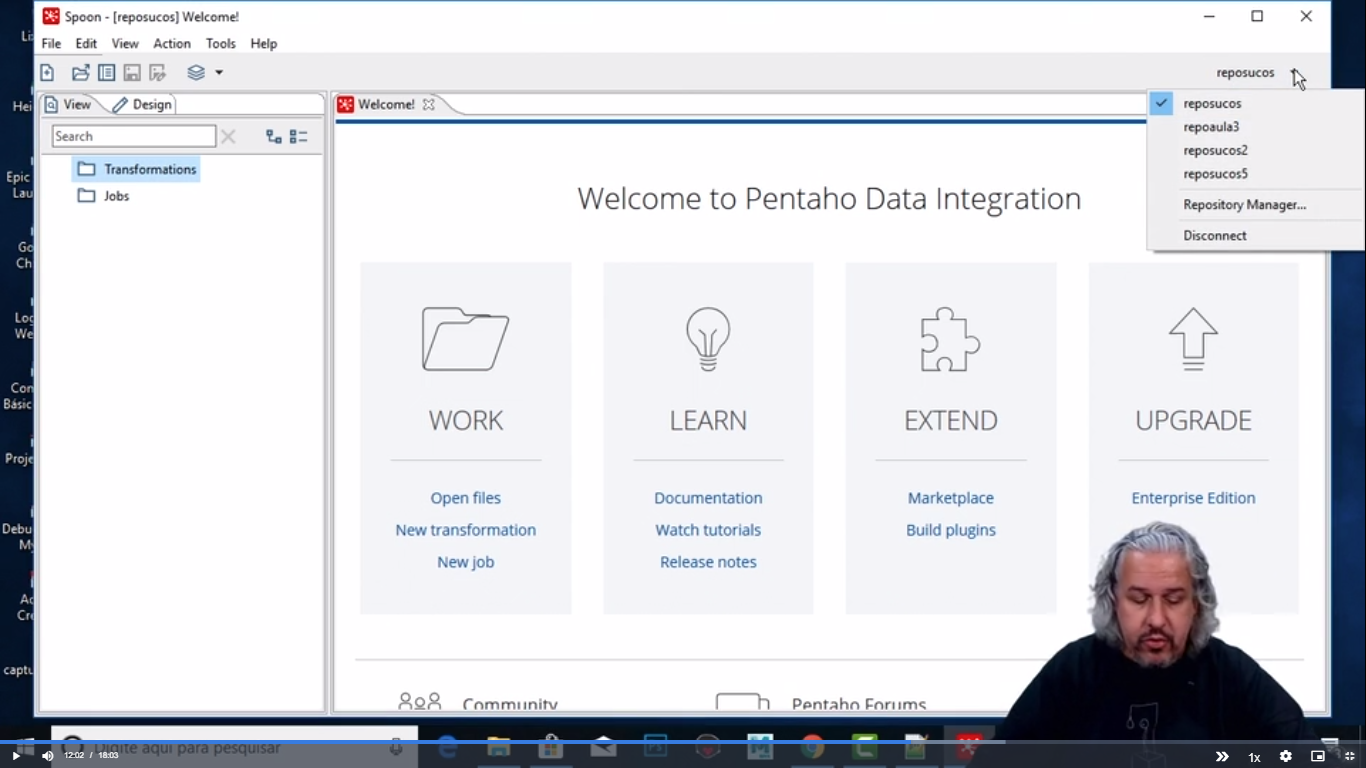Close the Welcome! tab with its X
The height and width of the screenshot is (768, 1366).
[428, 104]
